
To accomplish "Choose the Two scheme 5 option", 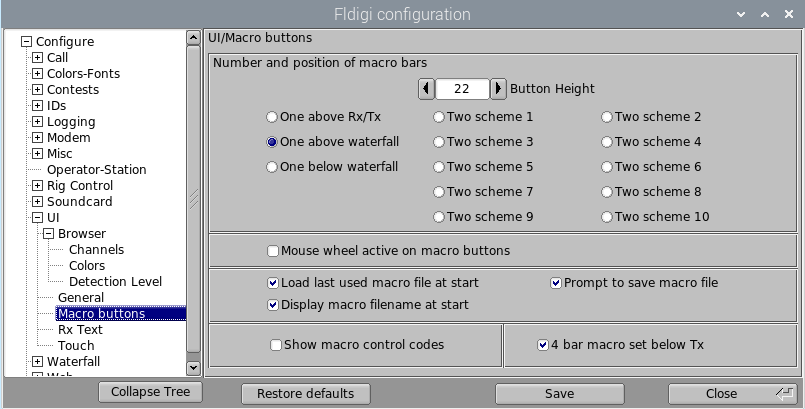I will coord(439,167).
